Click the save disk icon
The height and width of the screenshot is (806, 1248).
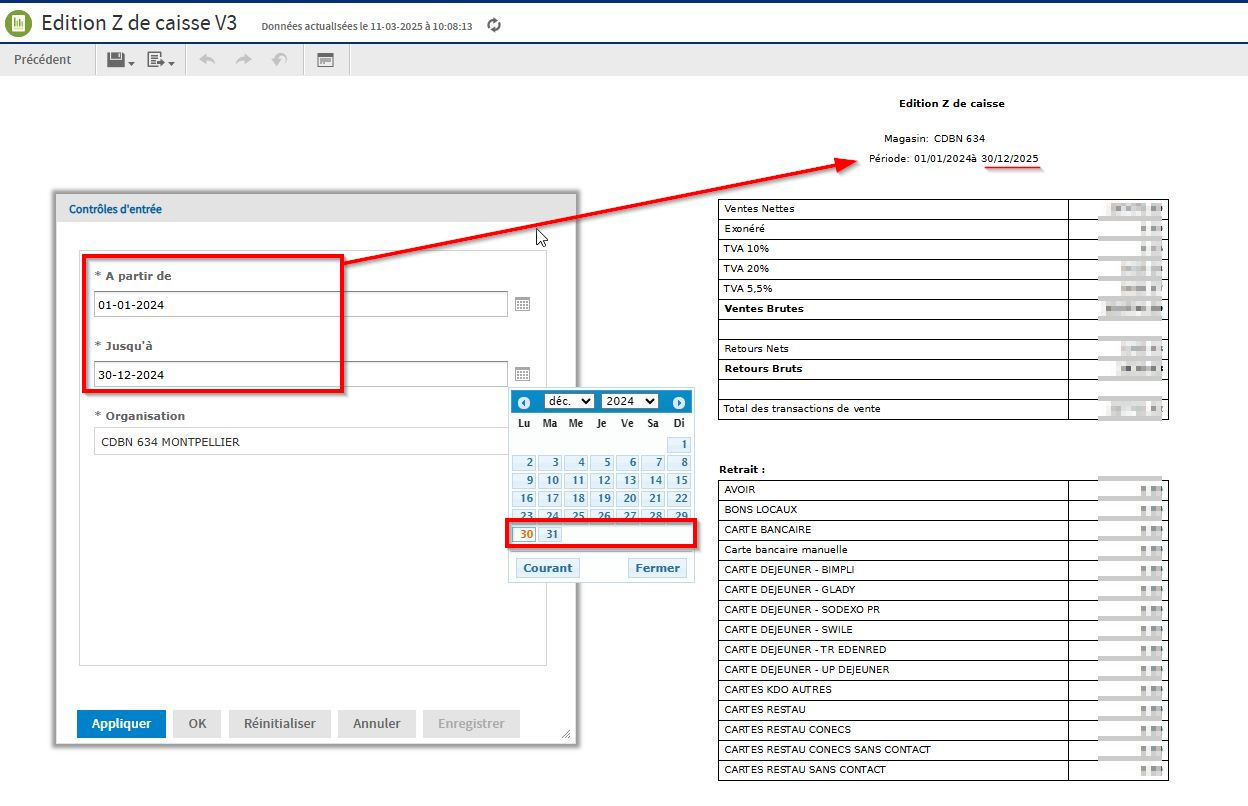click(x=116, y=60)
